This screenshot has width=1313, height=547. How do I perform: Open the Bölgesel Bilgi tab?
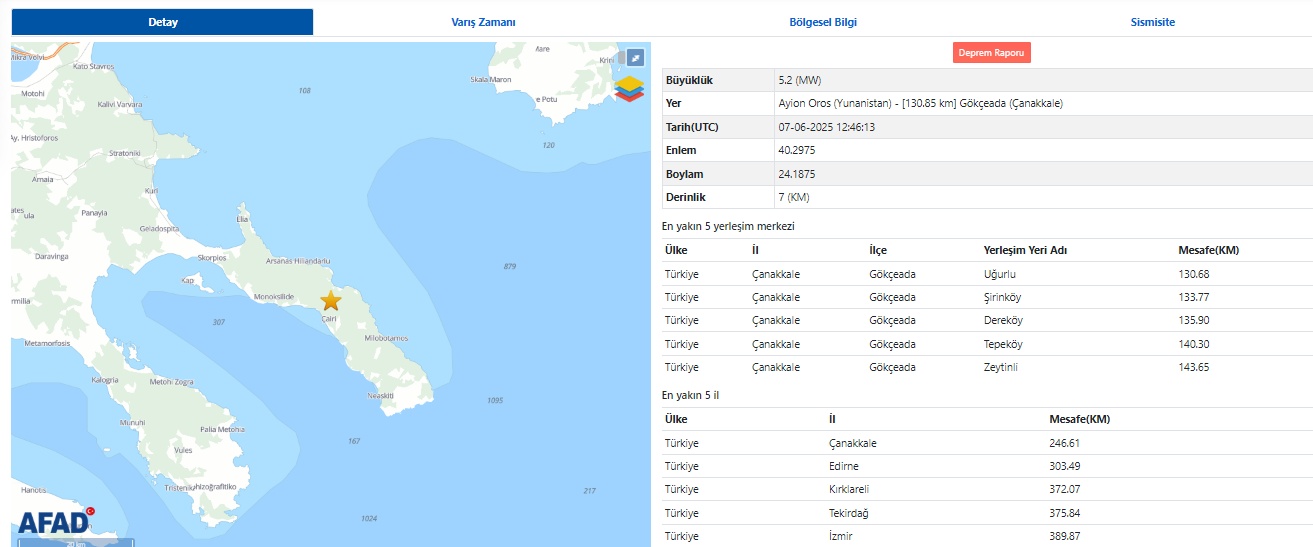point(823,22)
